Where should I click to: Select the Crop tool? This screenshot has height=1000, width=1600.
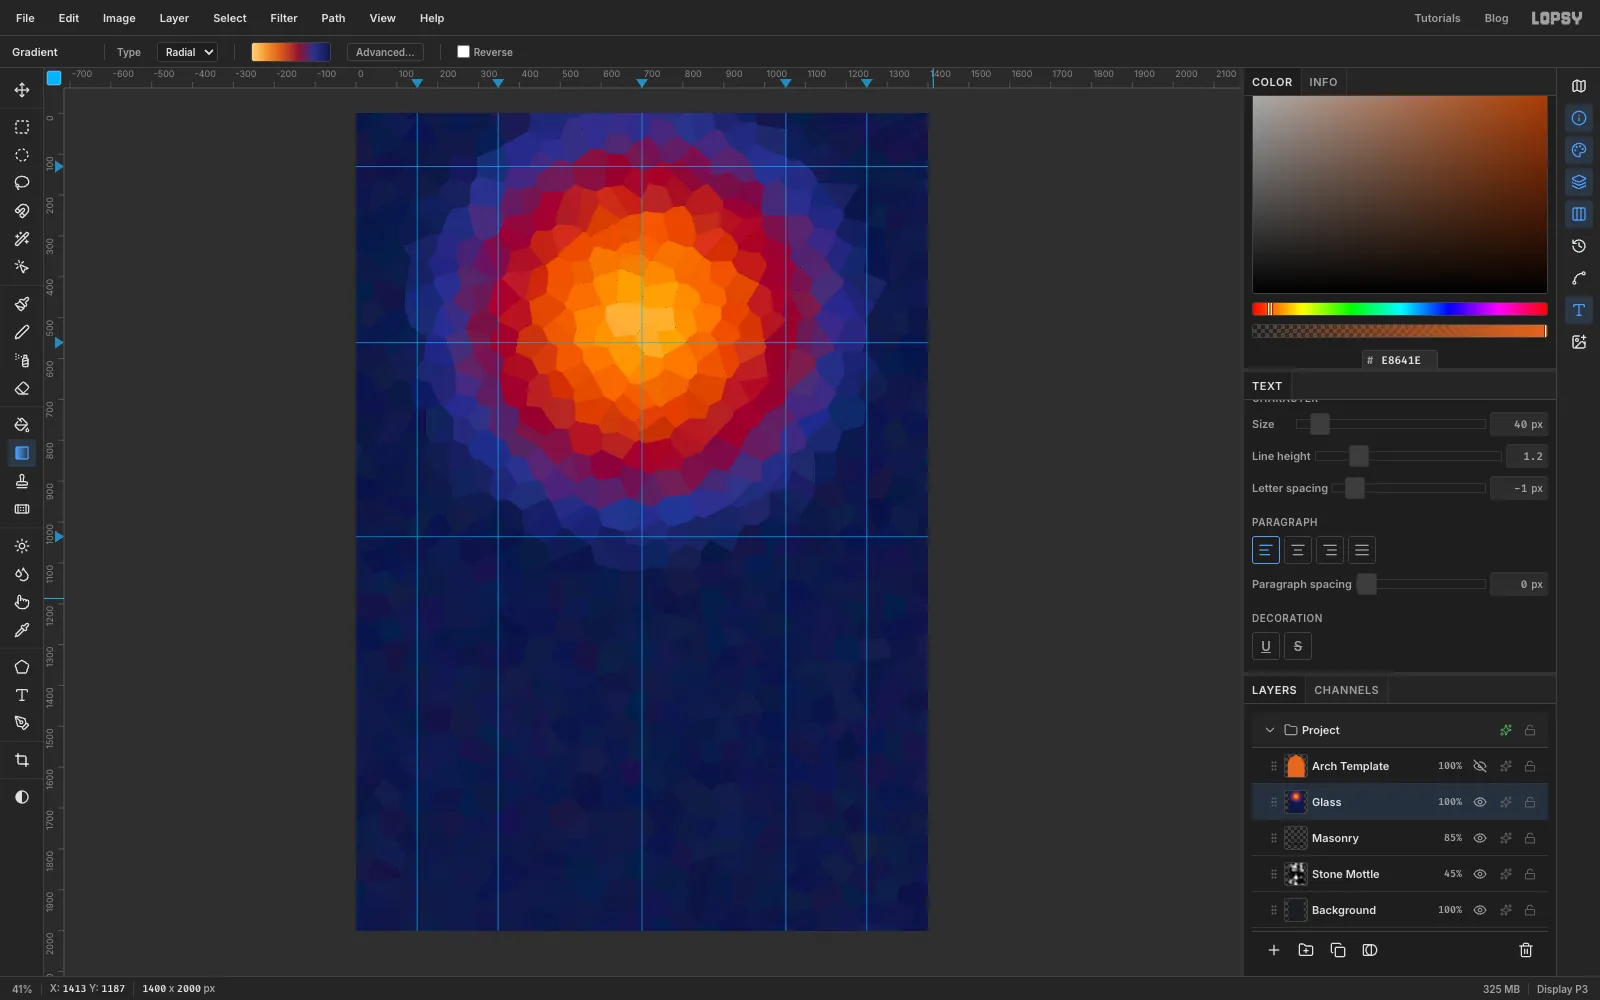pos(21,760)
